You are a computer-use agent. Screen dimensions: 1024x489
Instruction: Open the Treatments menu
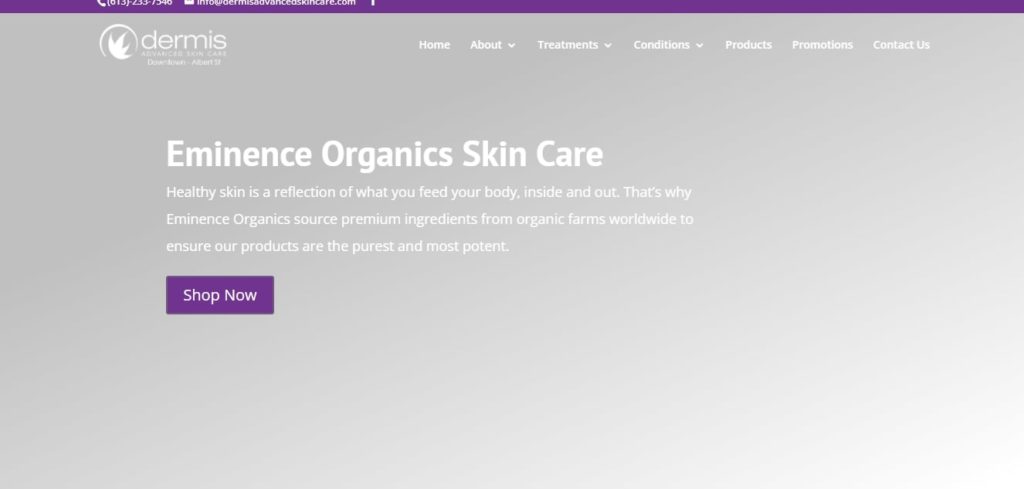coord(568,45)
